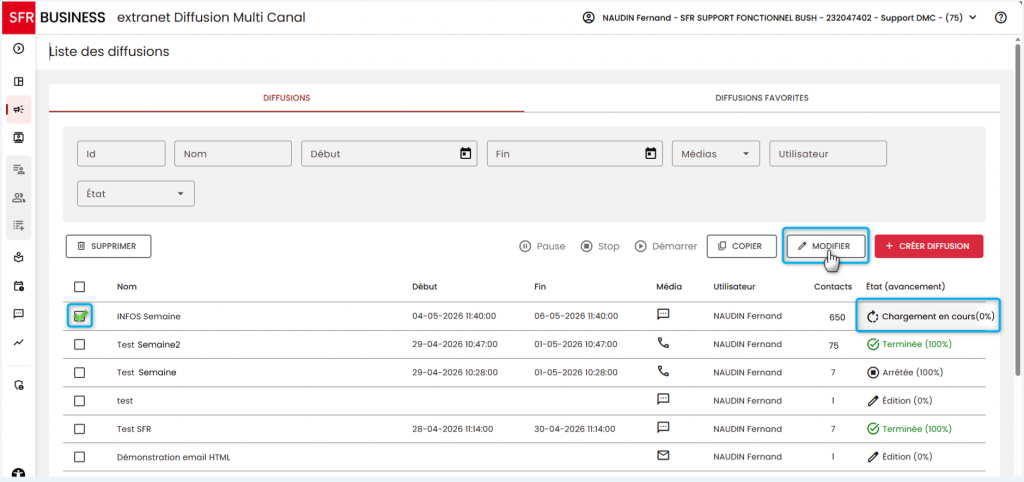Image resolution: width=1024 pixels, height=482 pixels.
Task: Switch to the DIFFUSIONS tab
Action: point(287,98)
